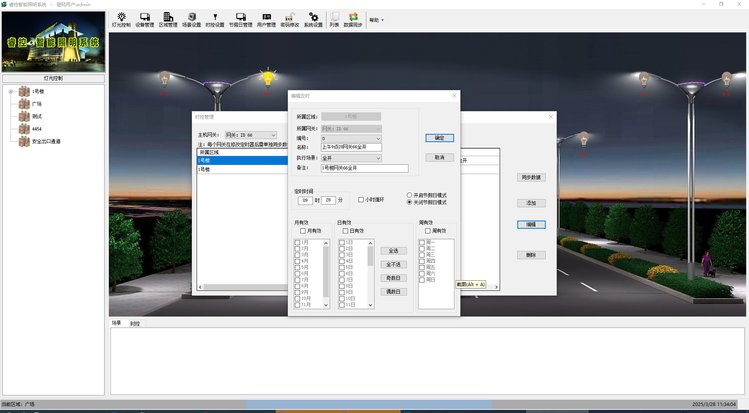Open the 编号 number dropdown
This screenshot has height=413, width=749.
point(377,138)
